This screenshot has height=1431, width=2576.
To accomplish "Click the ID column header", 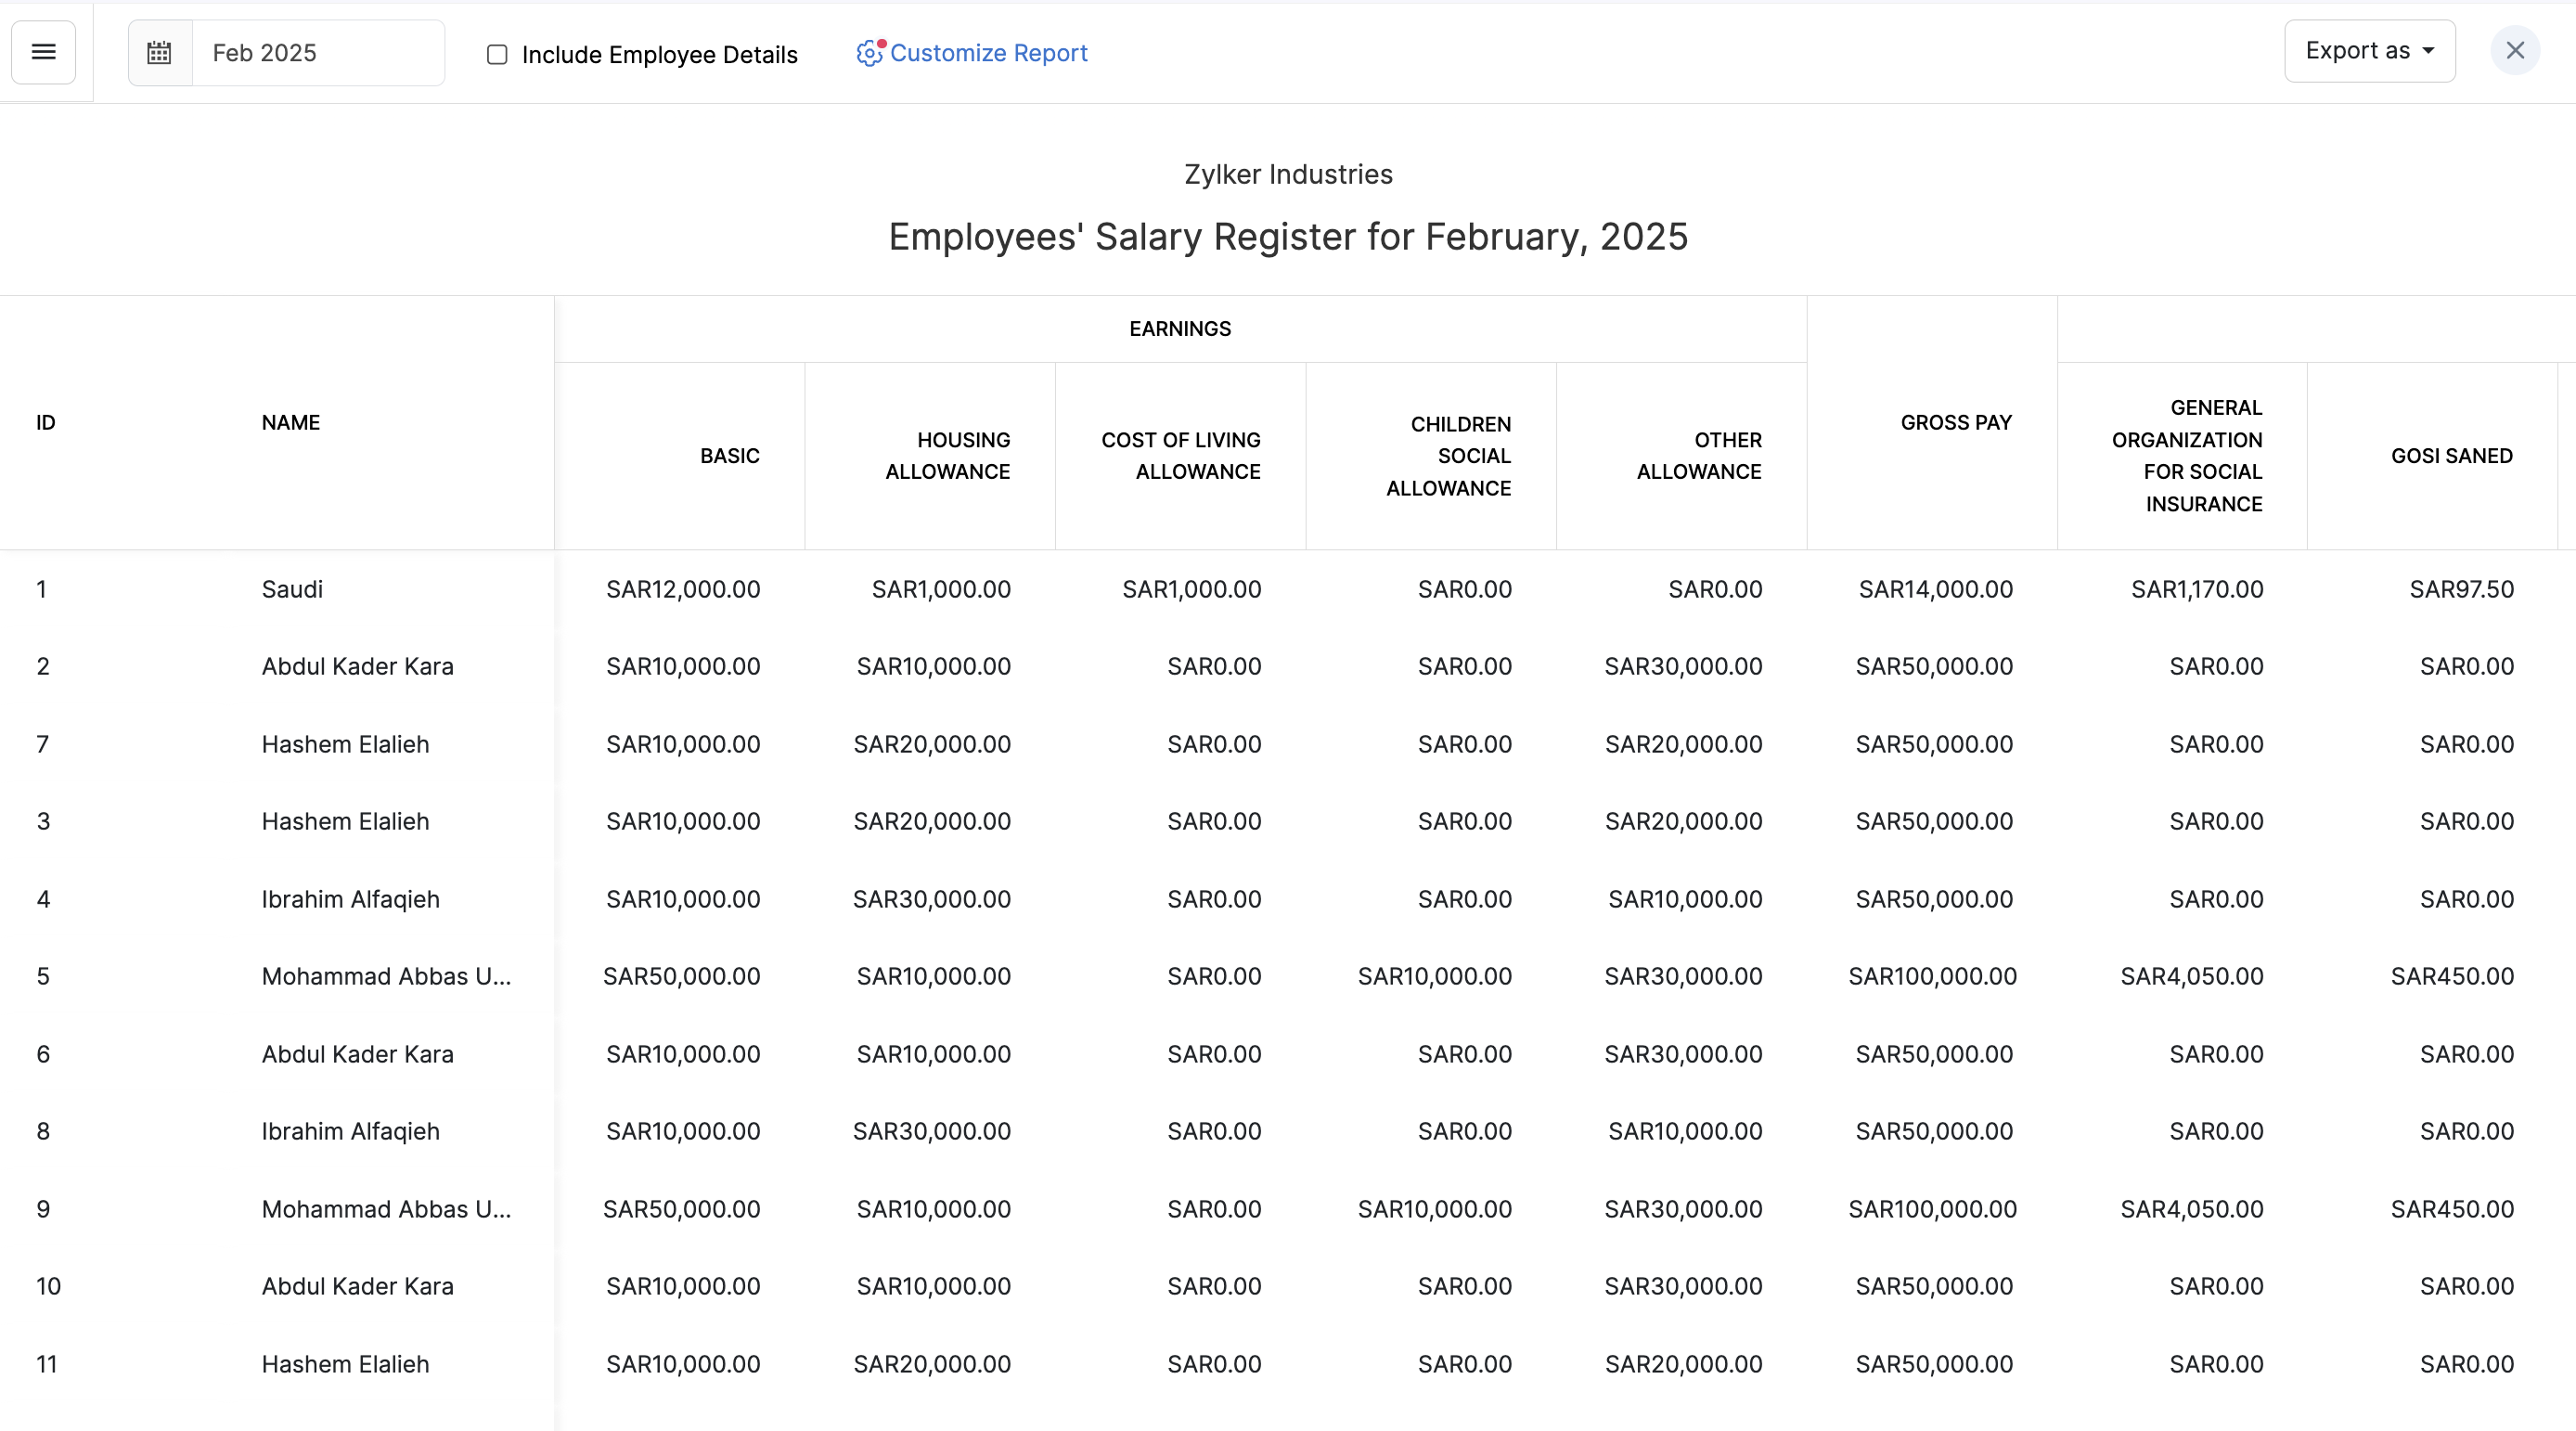I will coord(45,422).
